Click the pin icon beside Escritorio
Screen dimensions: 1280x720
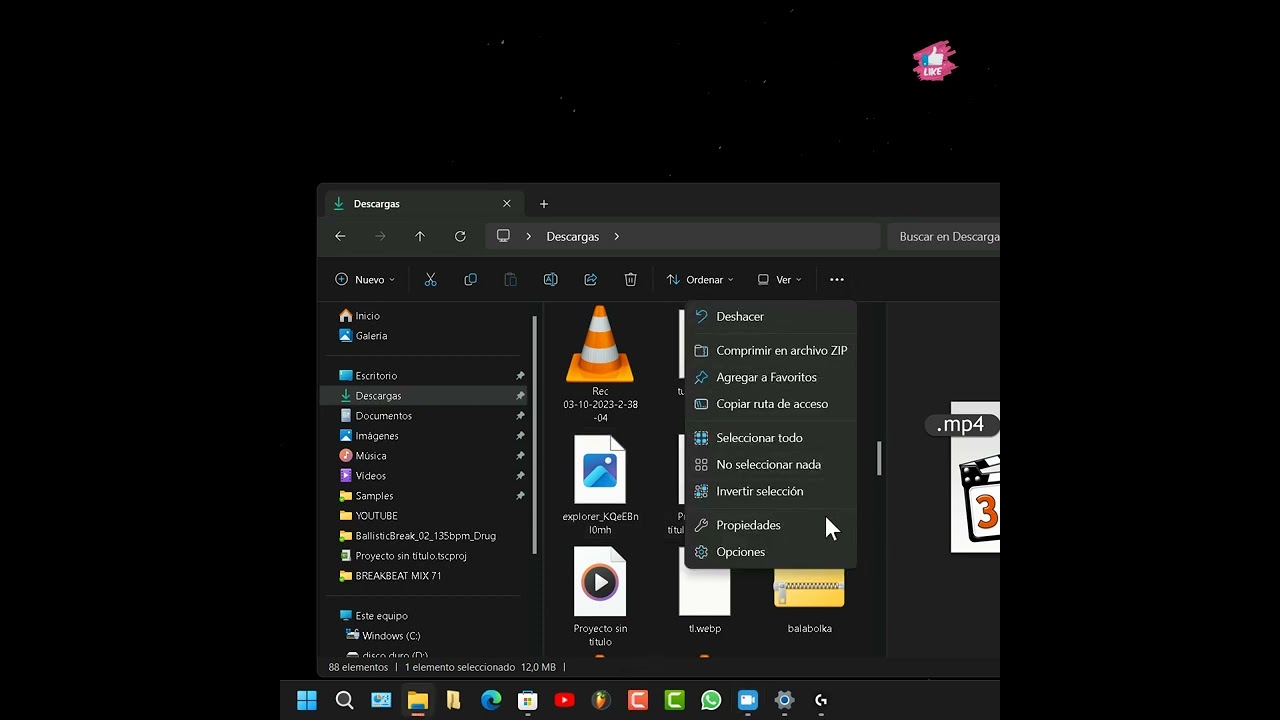coord(520,376)
